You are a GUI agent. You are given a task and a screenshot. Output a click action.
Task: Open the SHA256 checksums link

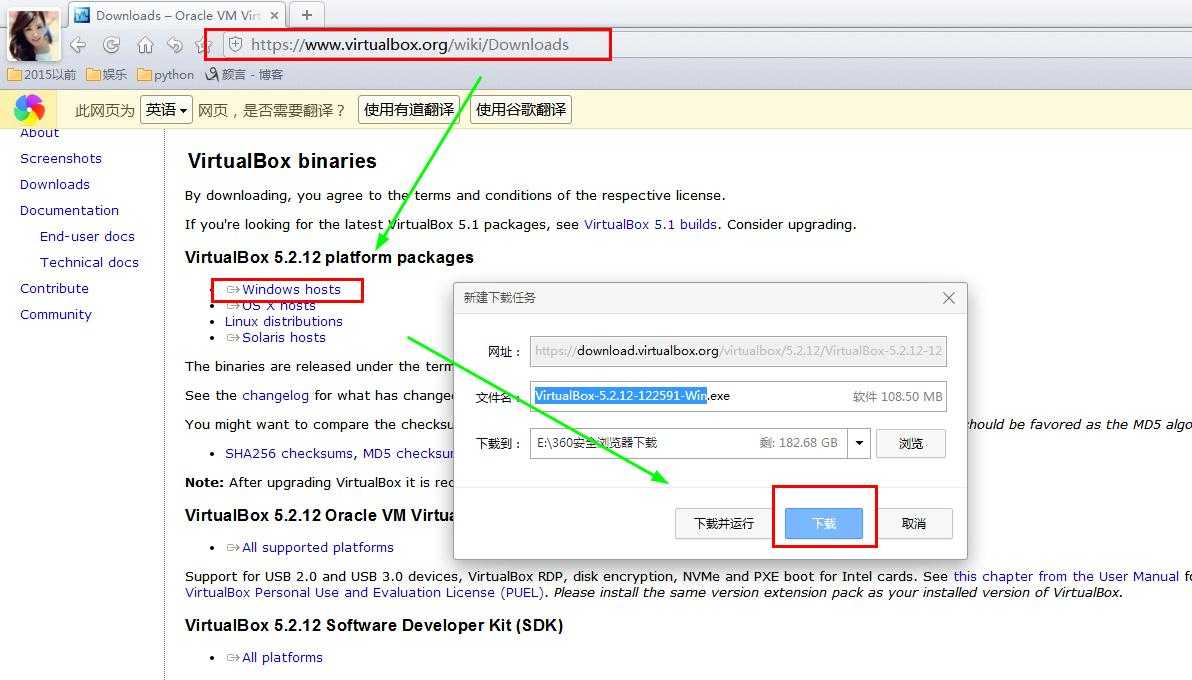pos(289,453)
